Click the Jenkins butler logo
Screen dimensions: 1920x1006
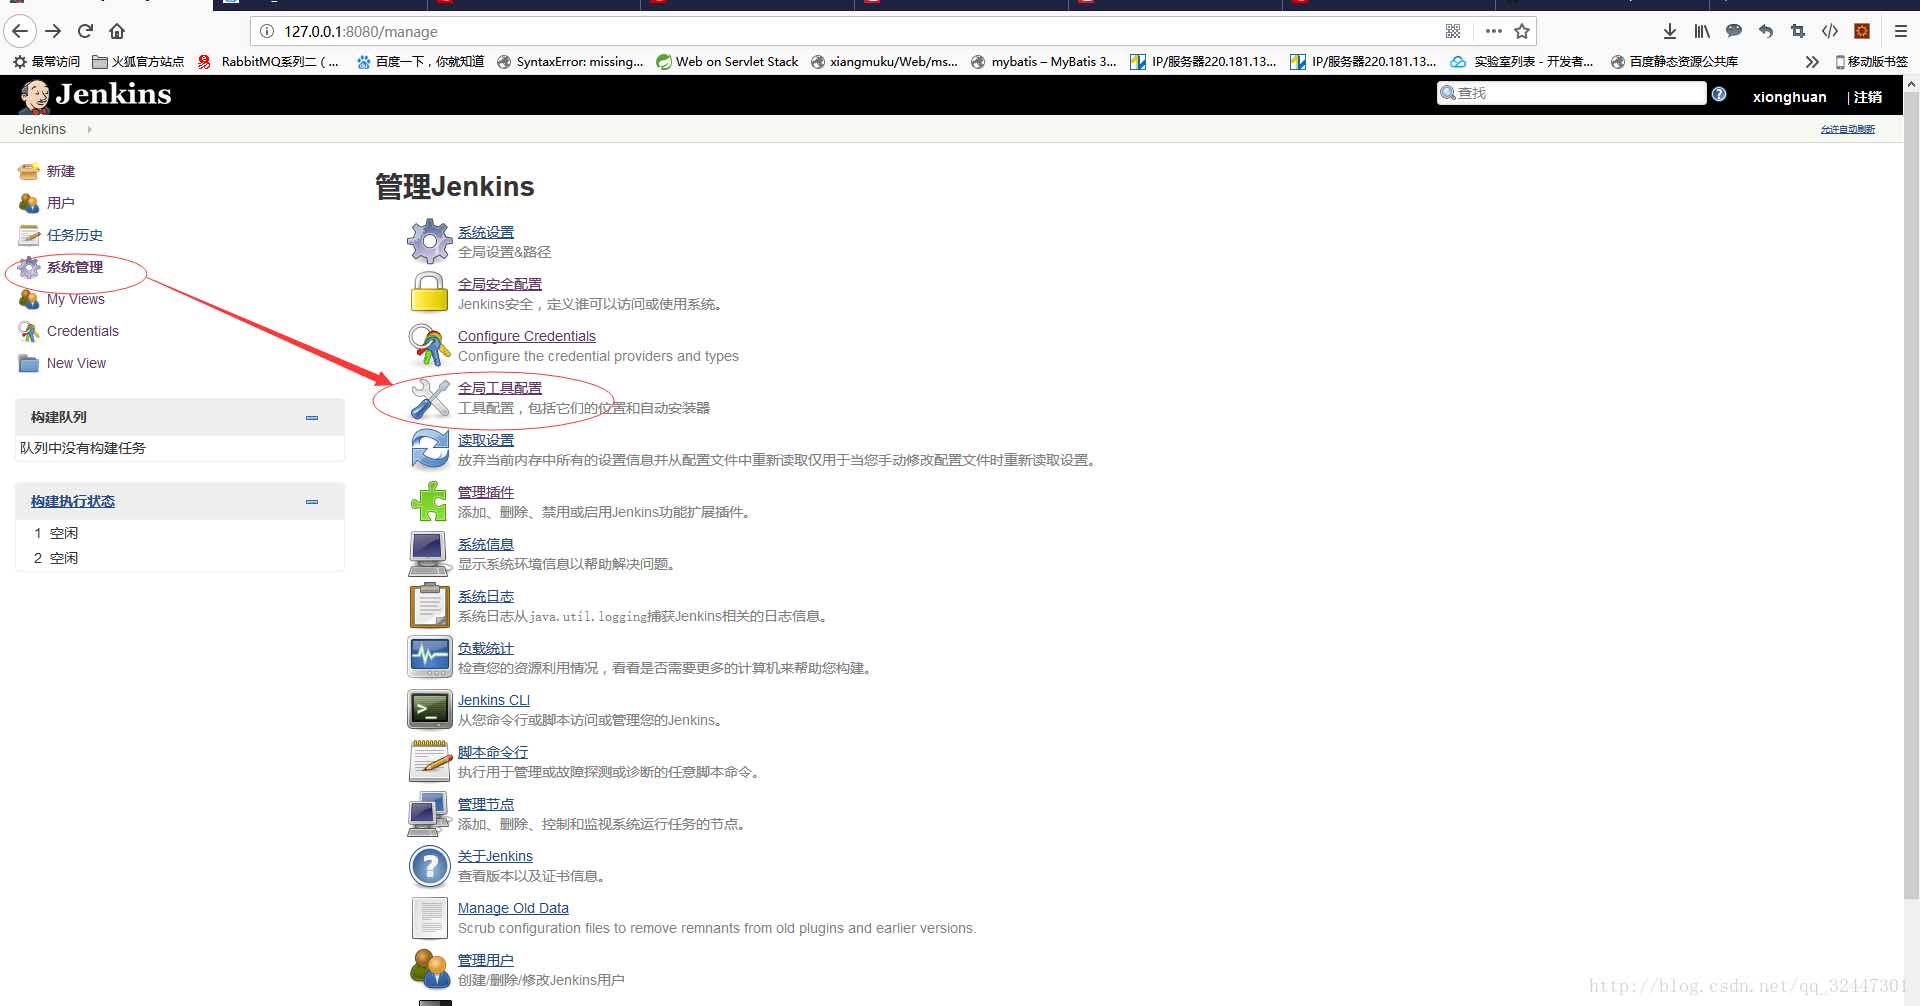(x=35, y=96)
